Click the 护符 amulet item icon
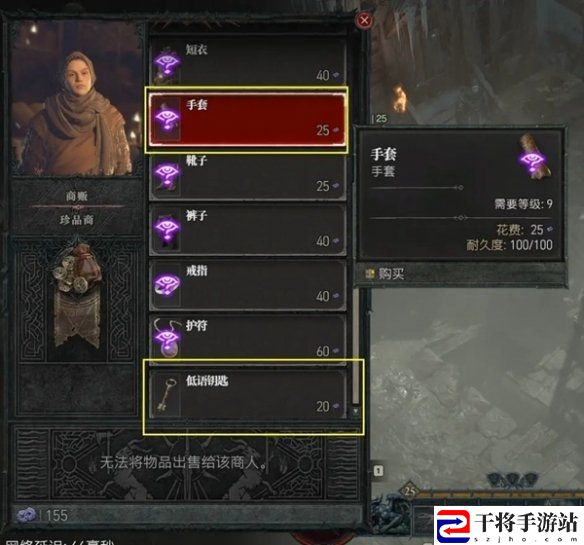Screen dimensions: 584x545 167,339
